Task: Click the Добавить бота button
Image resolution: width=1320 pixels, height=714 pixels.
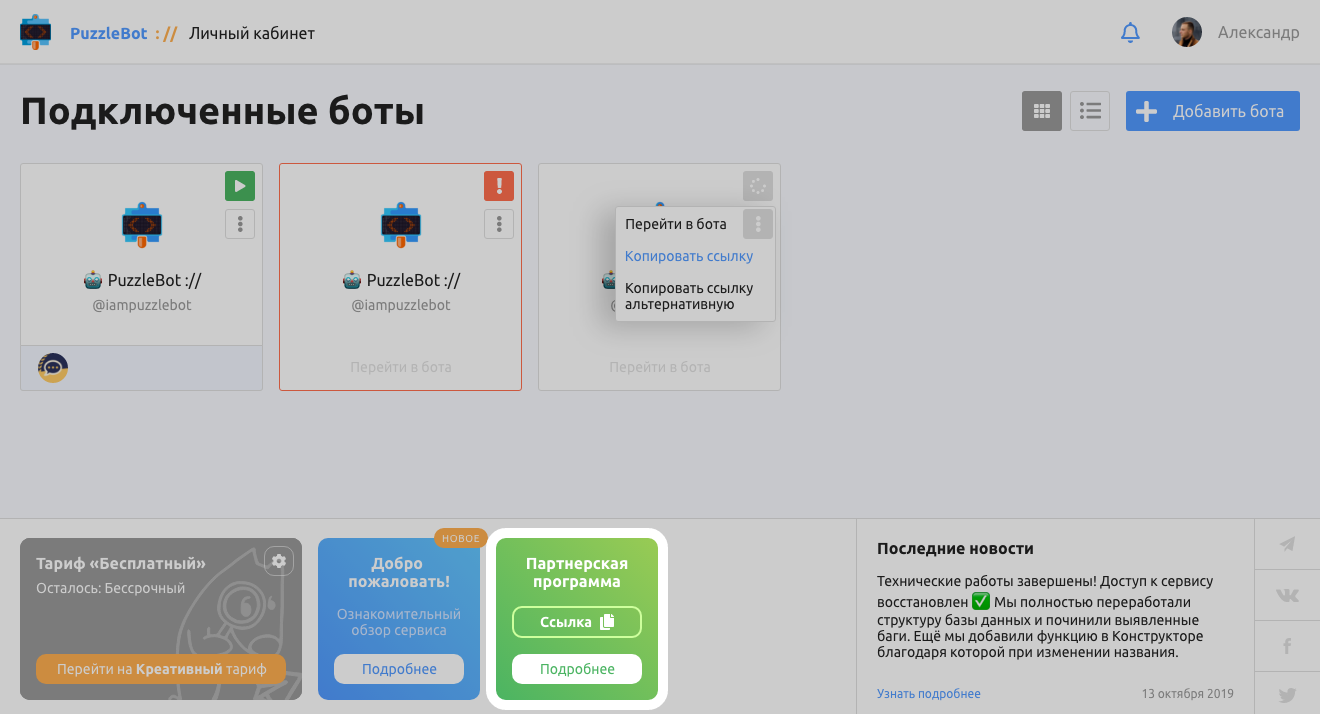Action: (1212, 111)
